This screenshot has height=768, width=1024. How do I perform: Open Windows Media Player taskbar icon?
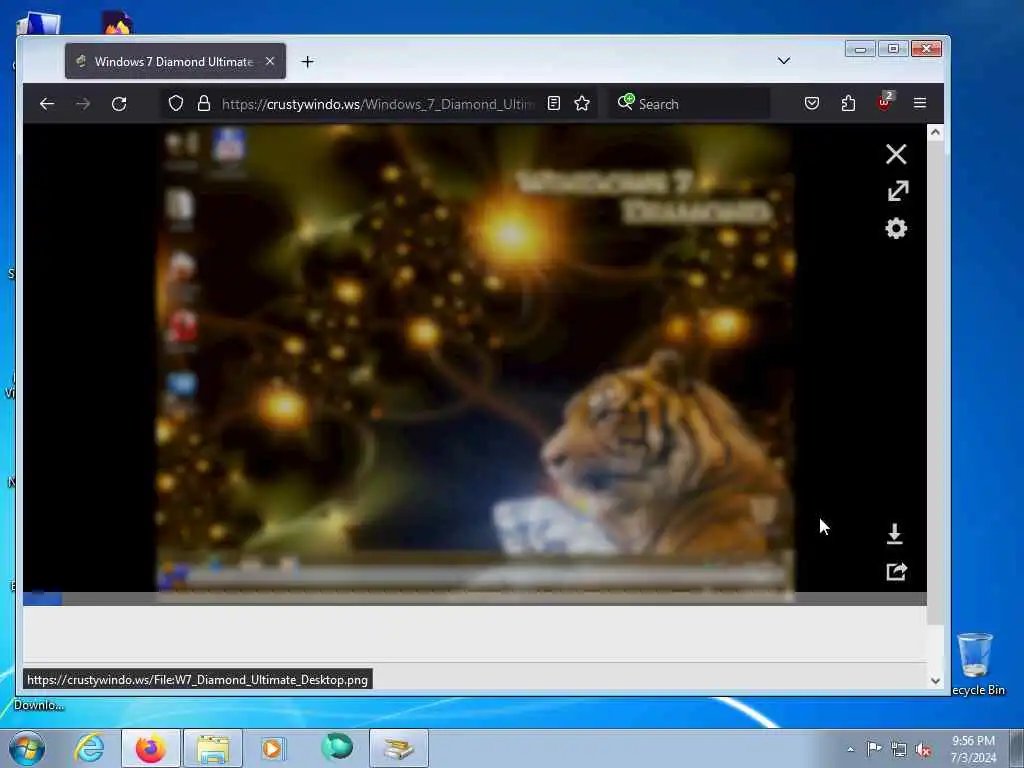tap(273, 748)
